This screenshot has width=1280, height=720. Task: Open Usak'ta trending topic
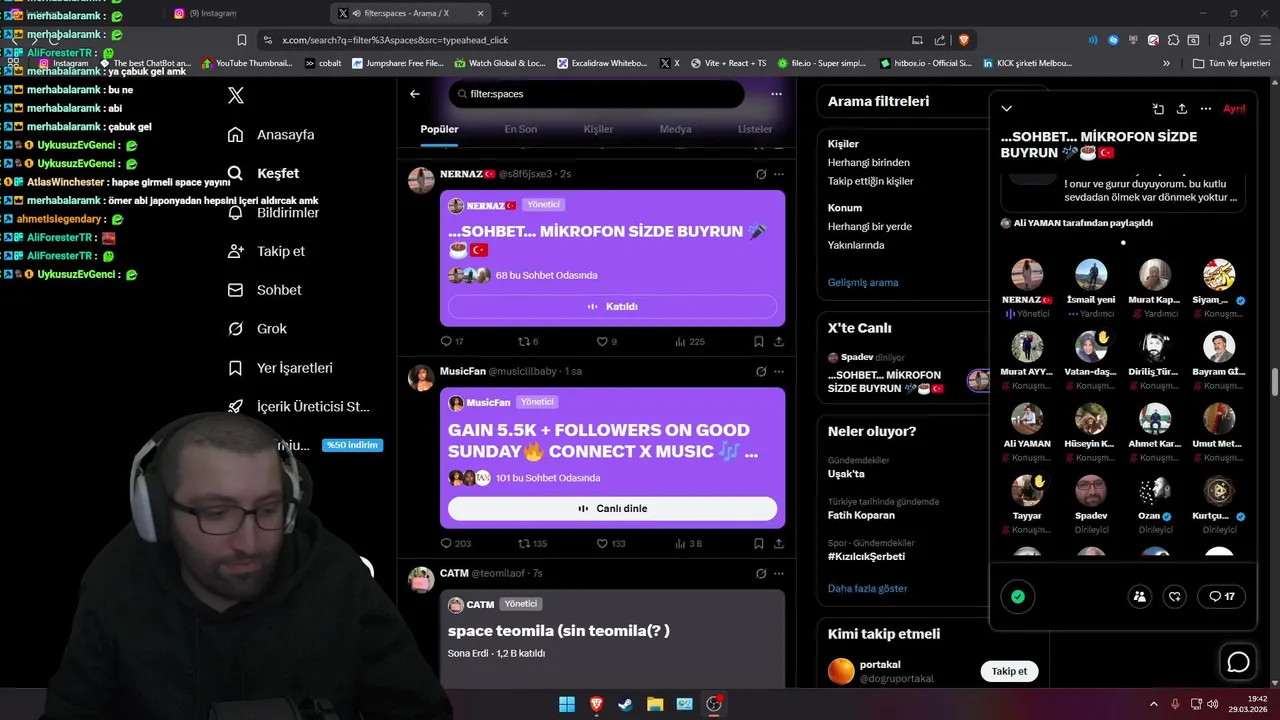(846, 474)
